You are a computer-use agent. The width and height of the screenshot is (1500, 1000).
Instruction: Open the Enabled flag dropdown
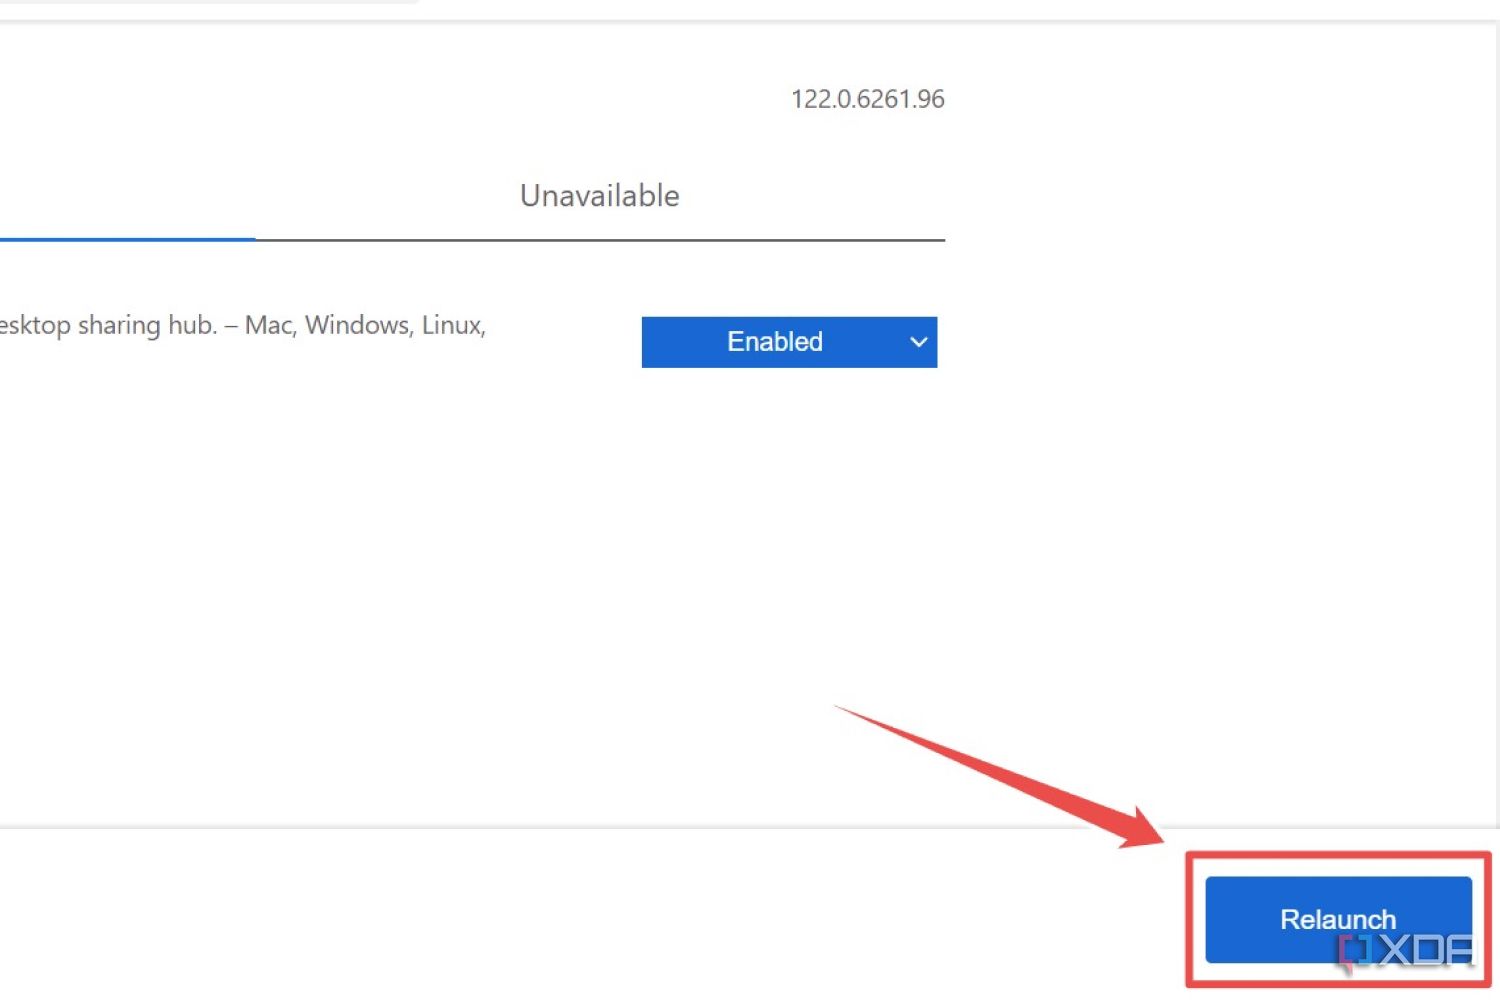coord(789,342)
